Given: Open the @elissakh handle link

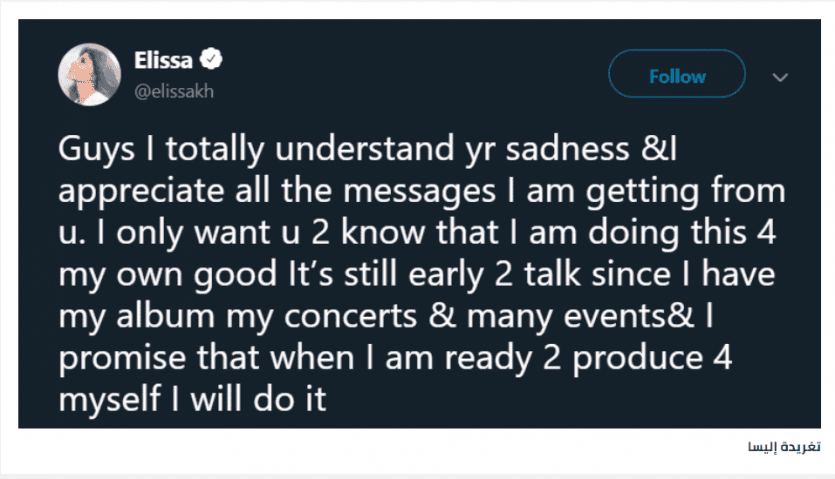Looking at the screenshot, I should coord(174,89).
